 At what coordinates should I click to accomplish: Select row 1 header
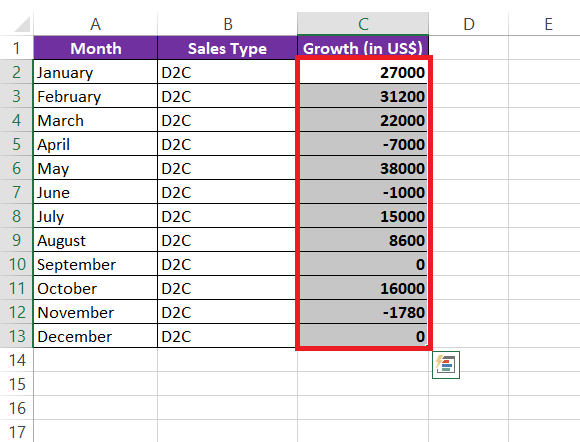coord(17,48)
